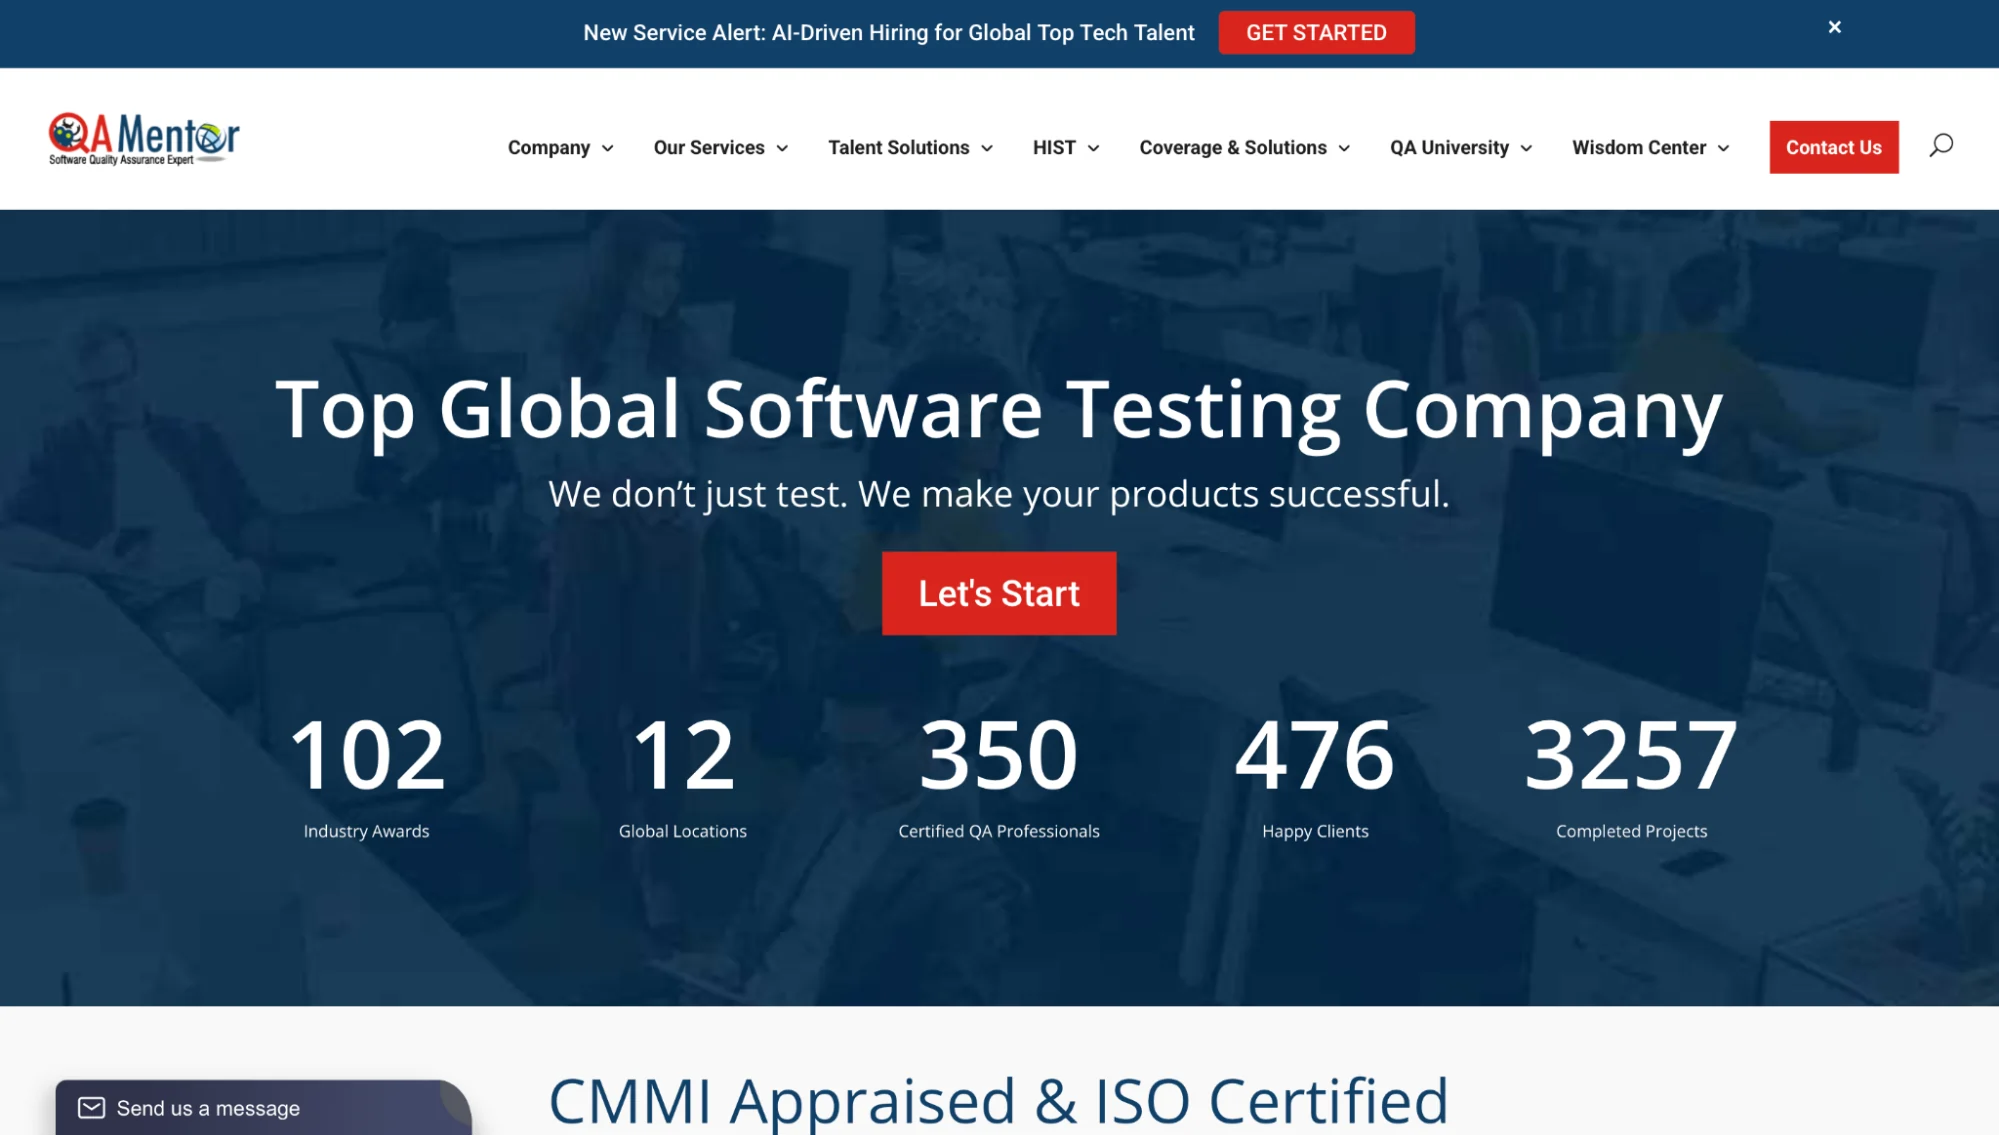
Task: Click the AI-Driven Hiring announcement text
Action: (889, 32)
